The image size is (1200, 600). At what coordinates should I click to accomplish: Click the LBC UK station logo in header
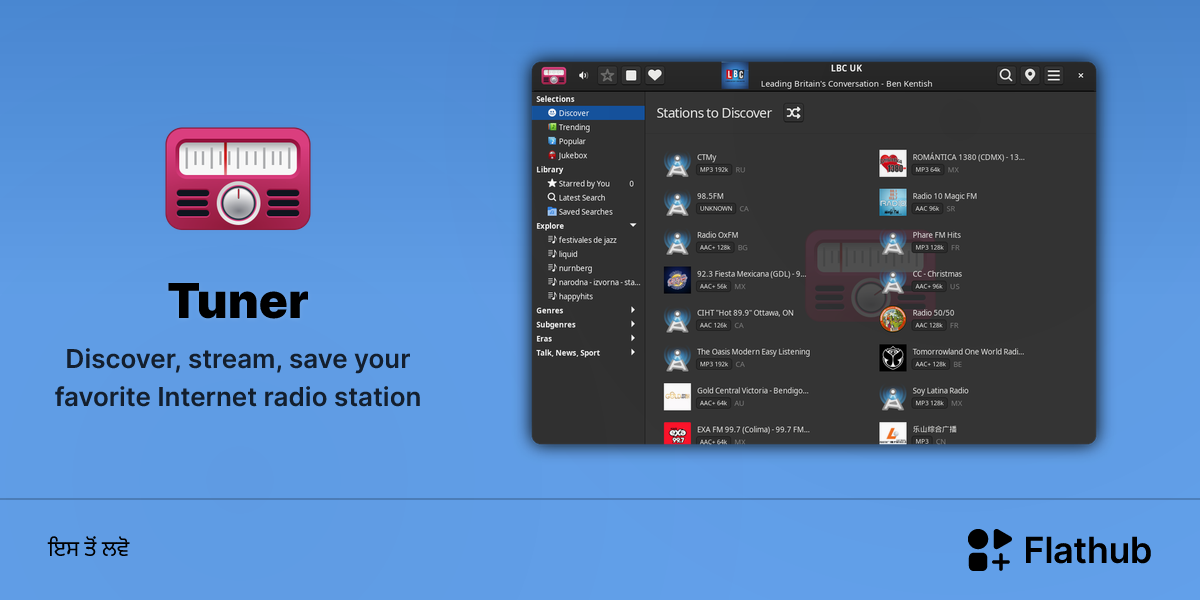(735, 75)
